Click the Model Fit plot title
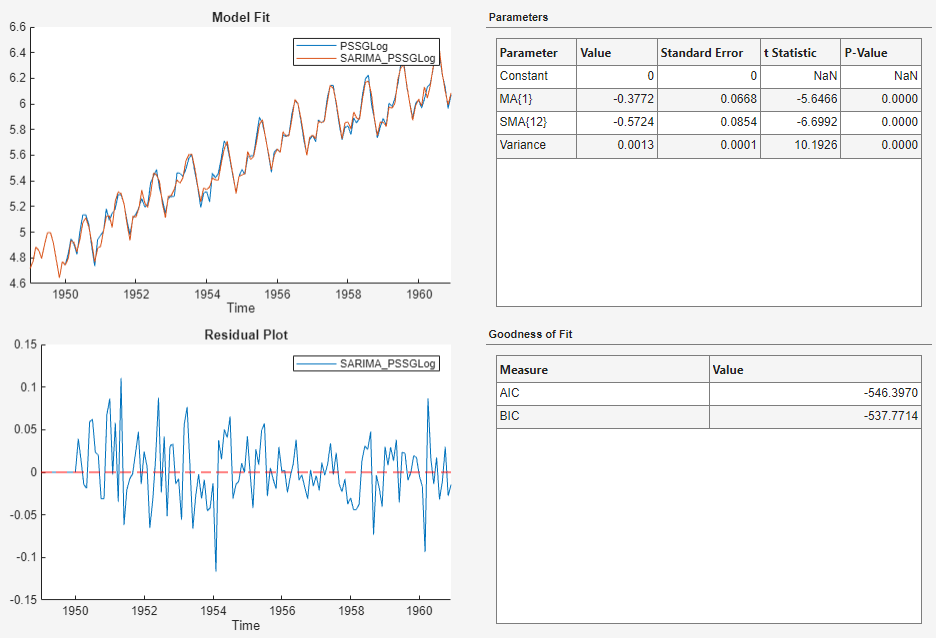936x638 pixels. 240,17
